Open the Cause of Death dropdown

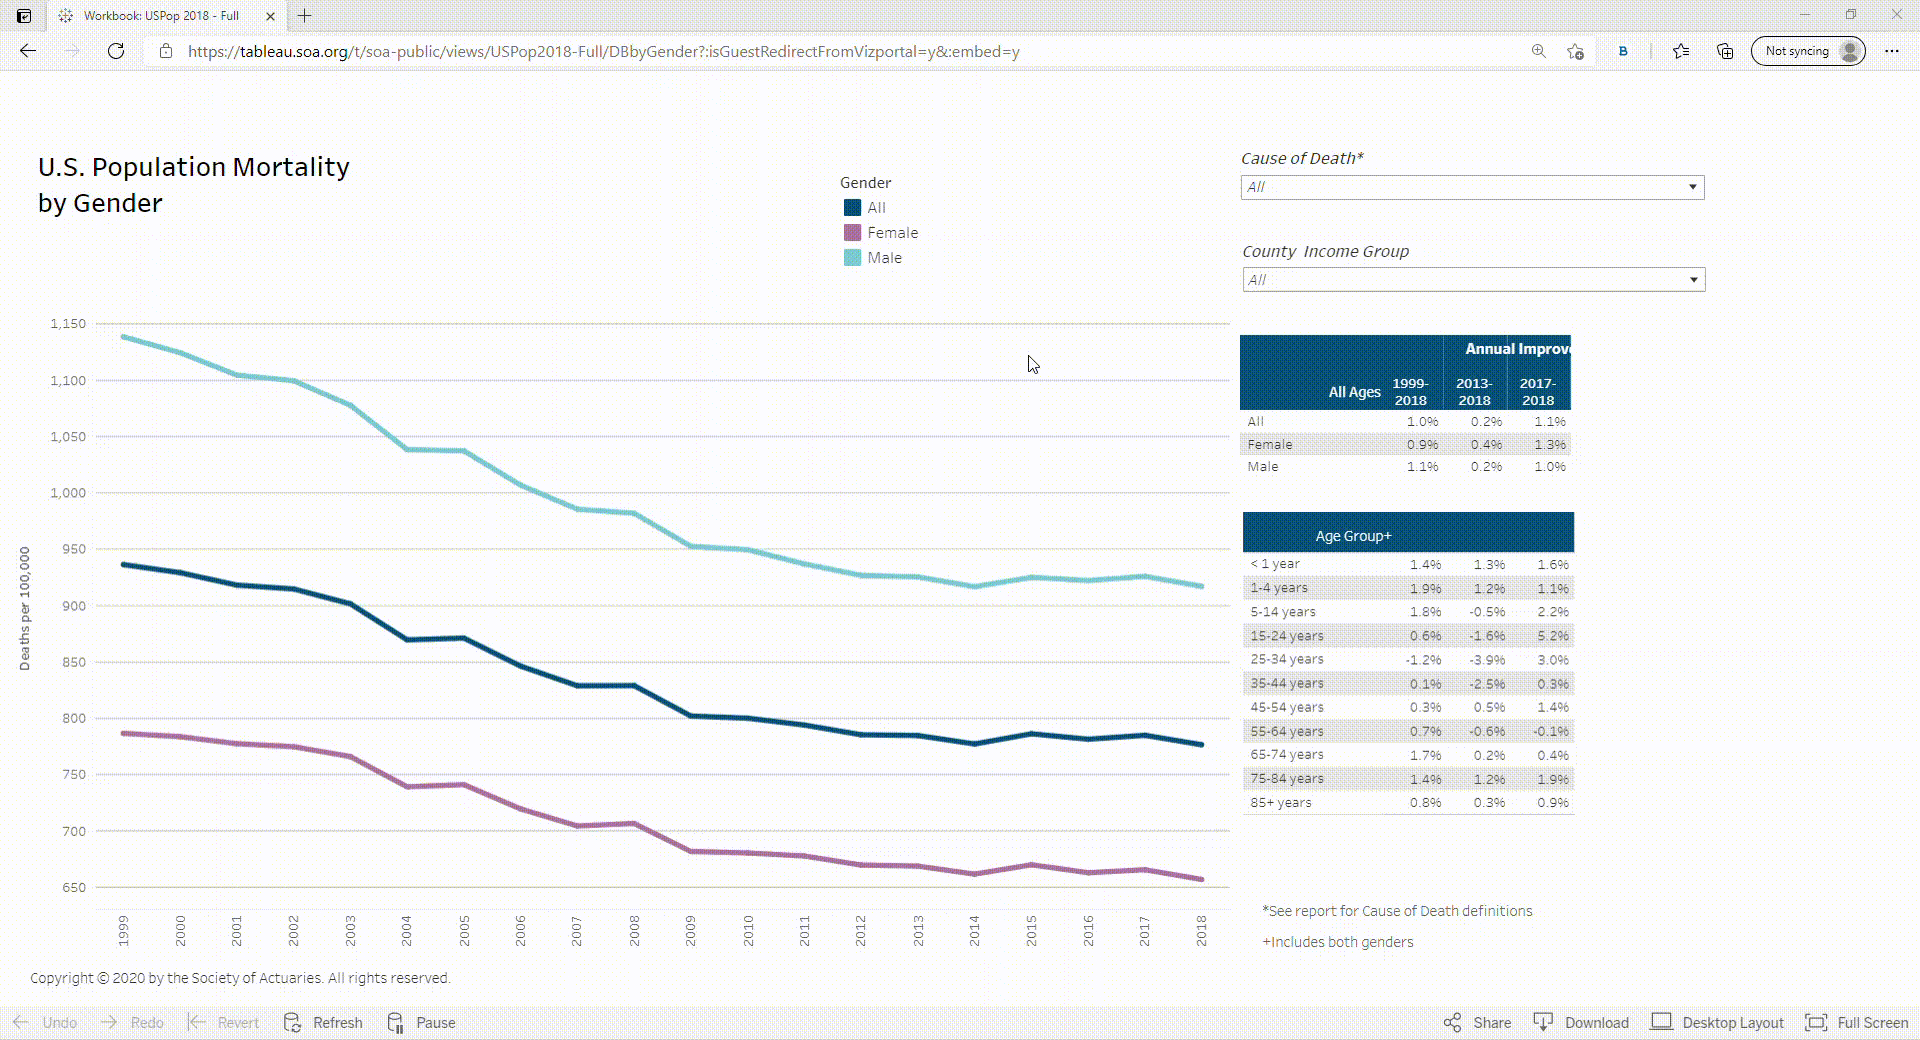tap(1691, 187)
